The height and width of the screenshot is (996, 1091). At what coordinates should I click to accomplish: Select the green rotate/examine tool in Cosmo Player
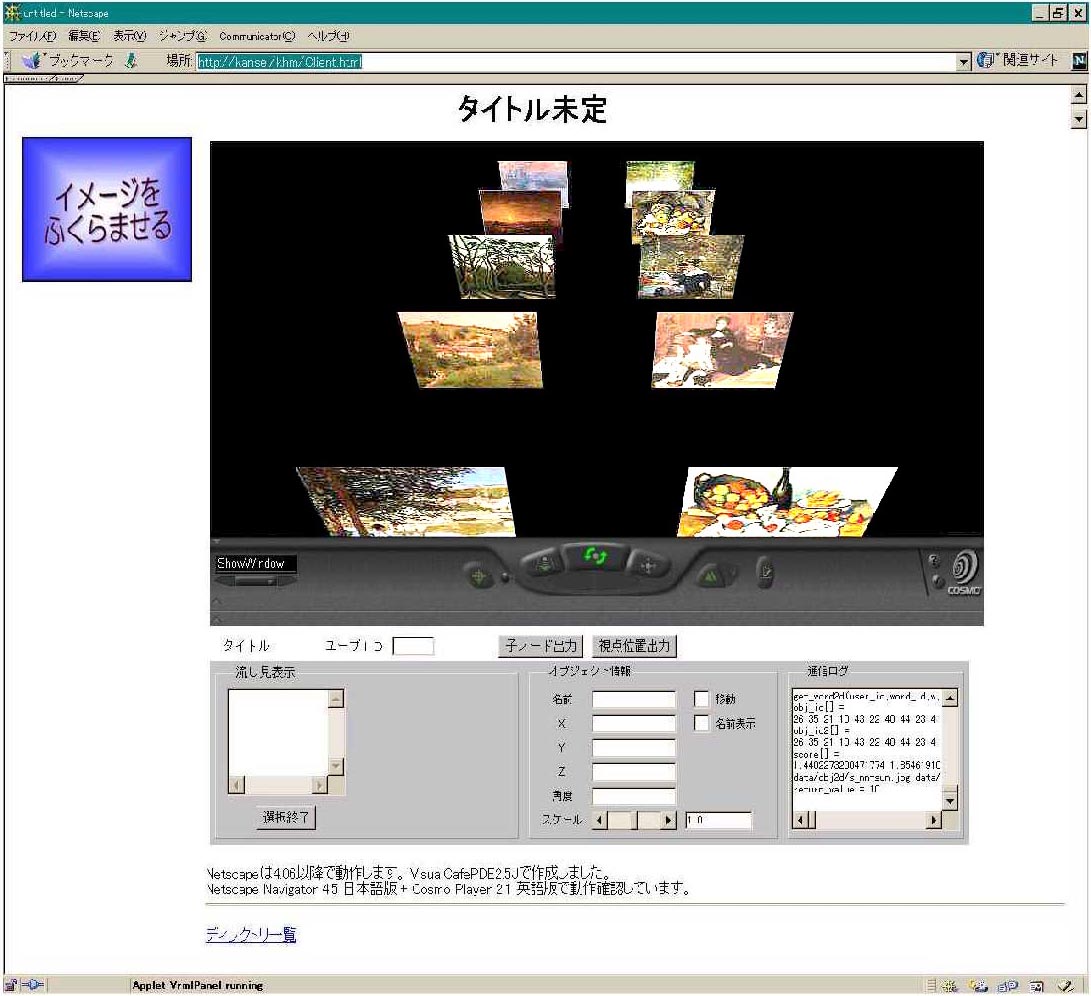point(595,557)
